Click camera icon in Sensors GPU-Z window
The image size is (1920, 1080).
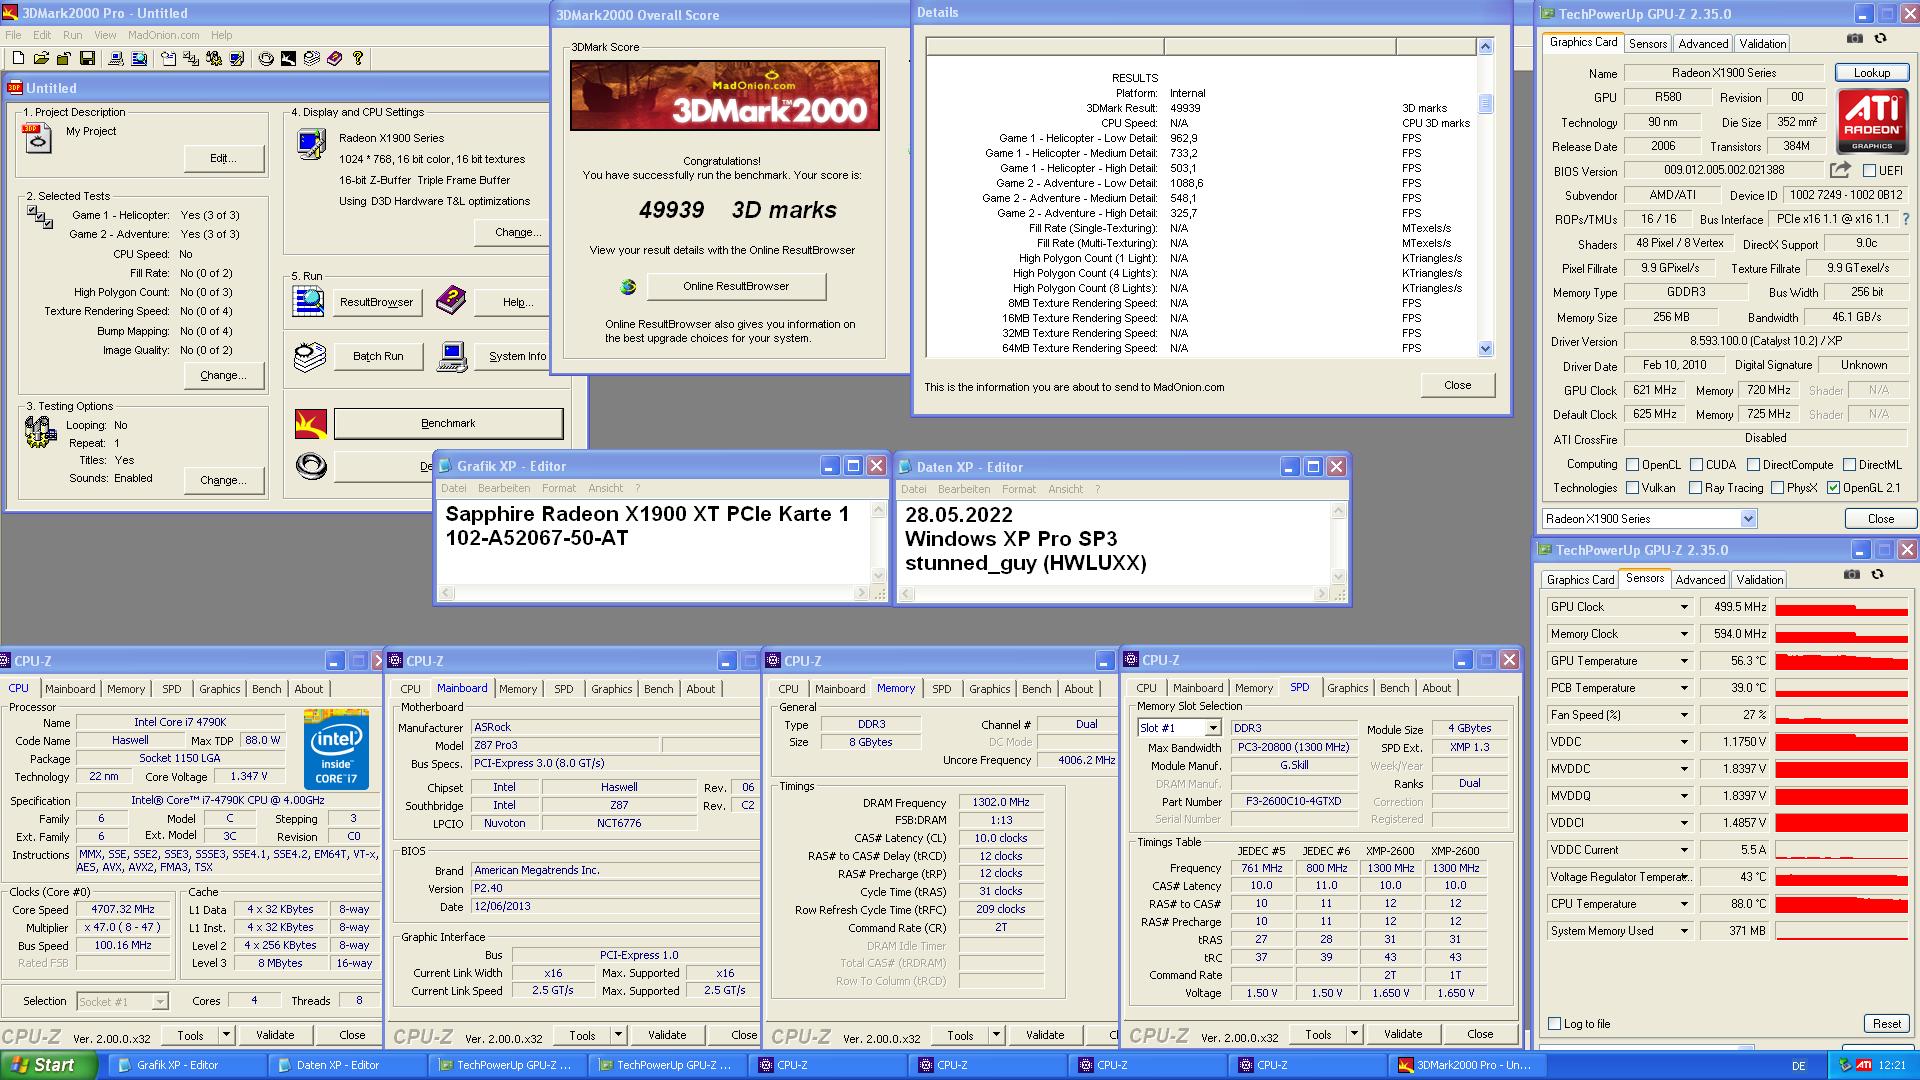click(x=1852, y=574)
